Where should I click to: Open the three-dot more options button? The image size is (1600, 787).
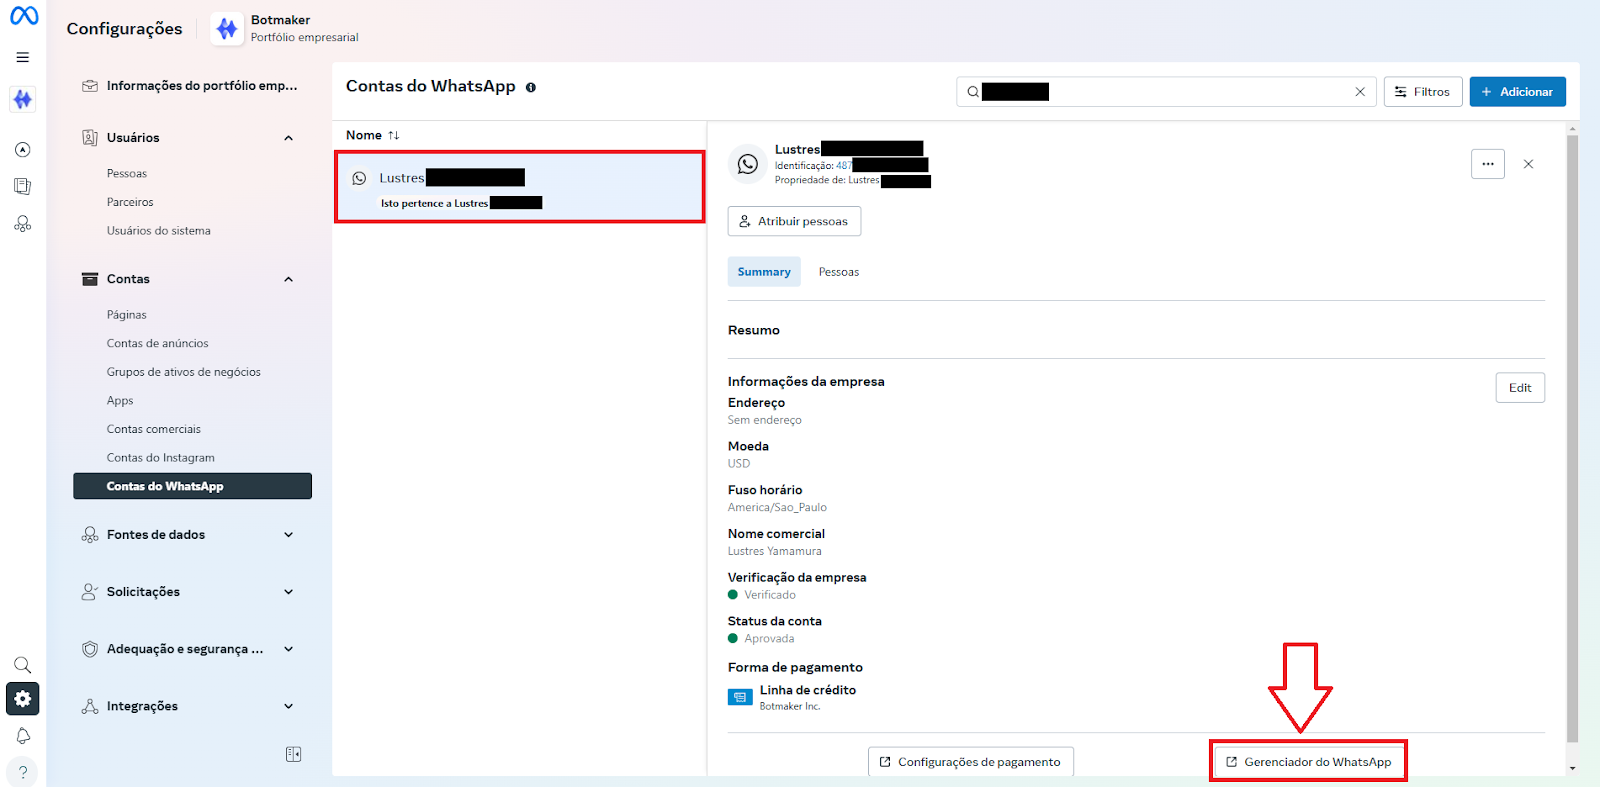[1488, 164]
